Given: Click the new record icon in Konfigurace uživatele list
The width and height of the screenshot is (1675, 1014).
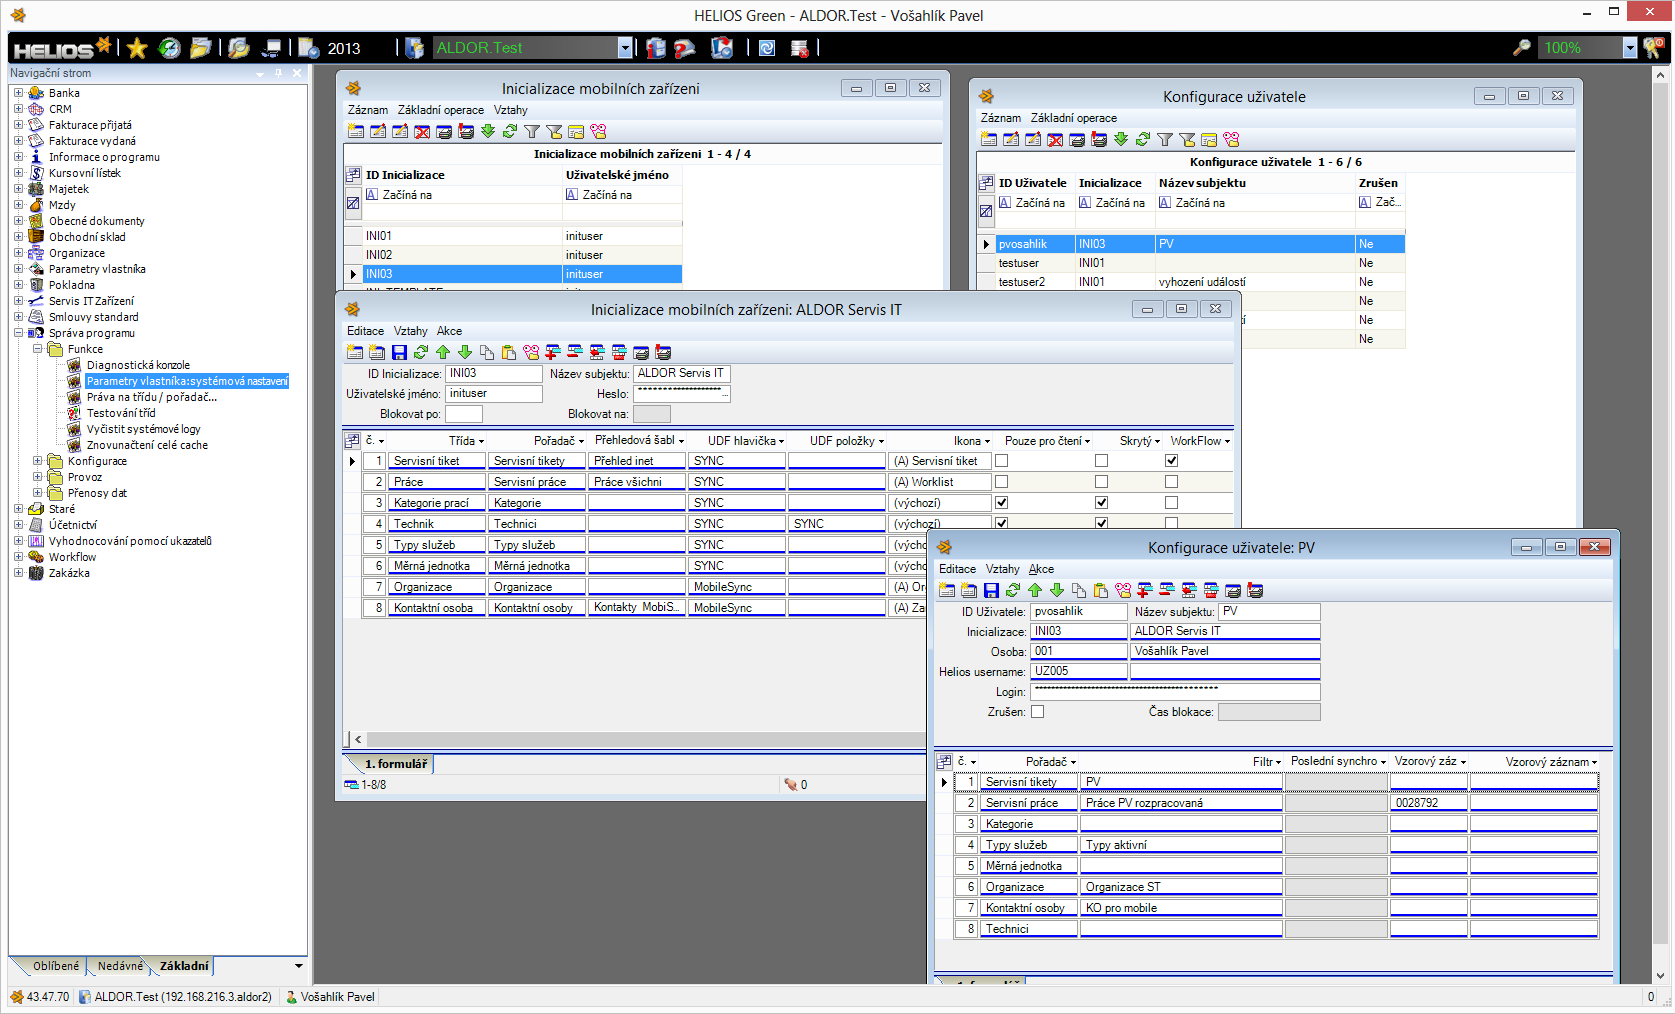Looking at the screenshot, I should 989,139.
